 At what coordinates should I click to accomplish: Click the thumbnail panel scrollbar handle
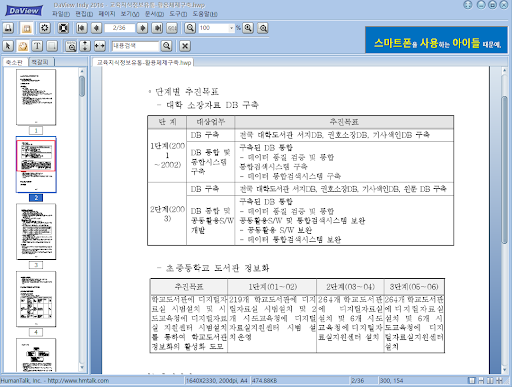(82, 86)
